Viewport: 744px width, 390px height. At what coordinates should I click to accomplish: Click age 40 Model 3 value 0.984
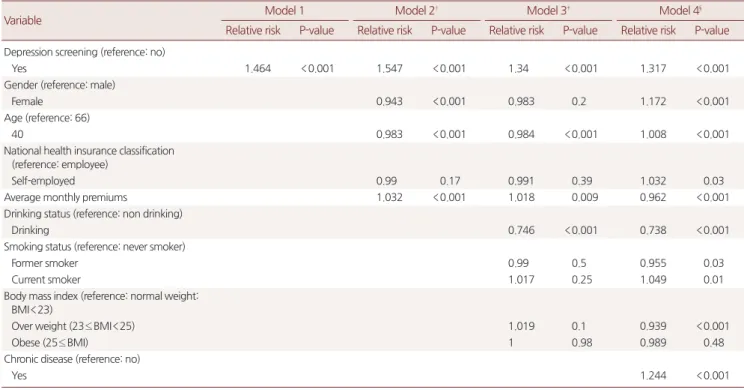(x=521, y=134)
